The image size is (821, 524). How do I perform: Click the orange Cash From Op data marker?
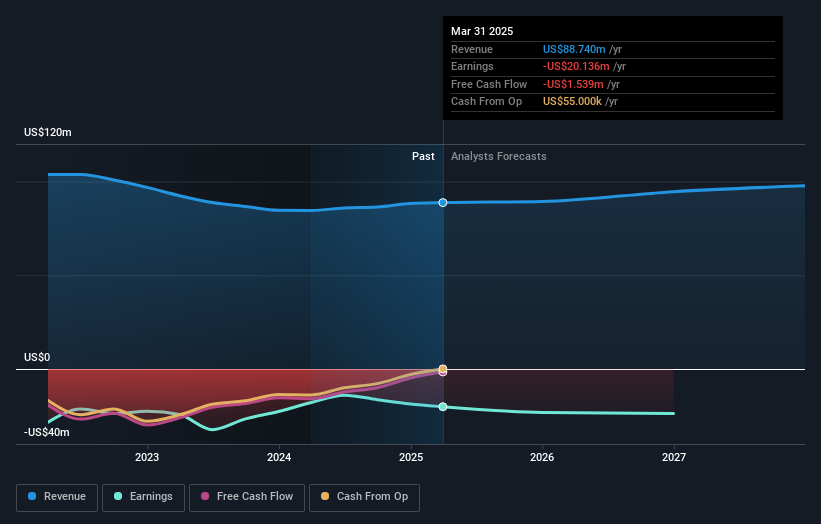(443, 369)
